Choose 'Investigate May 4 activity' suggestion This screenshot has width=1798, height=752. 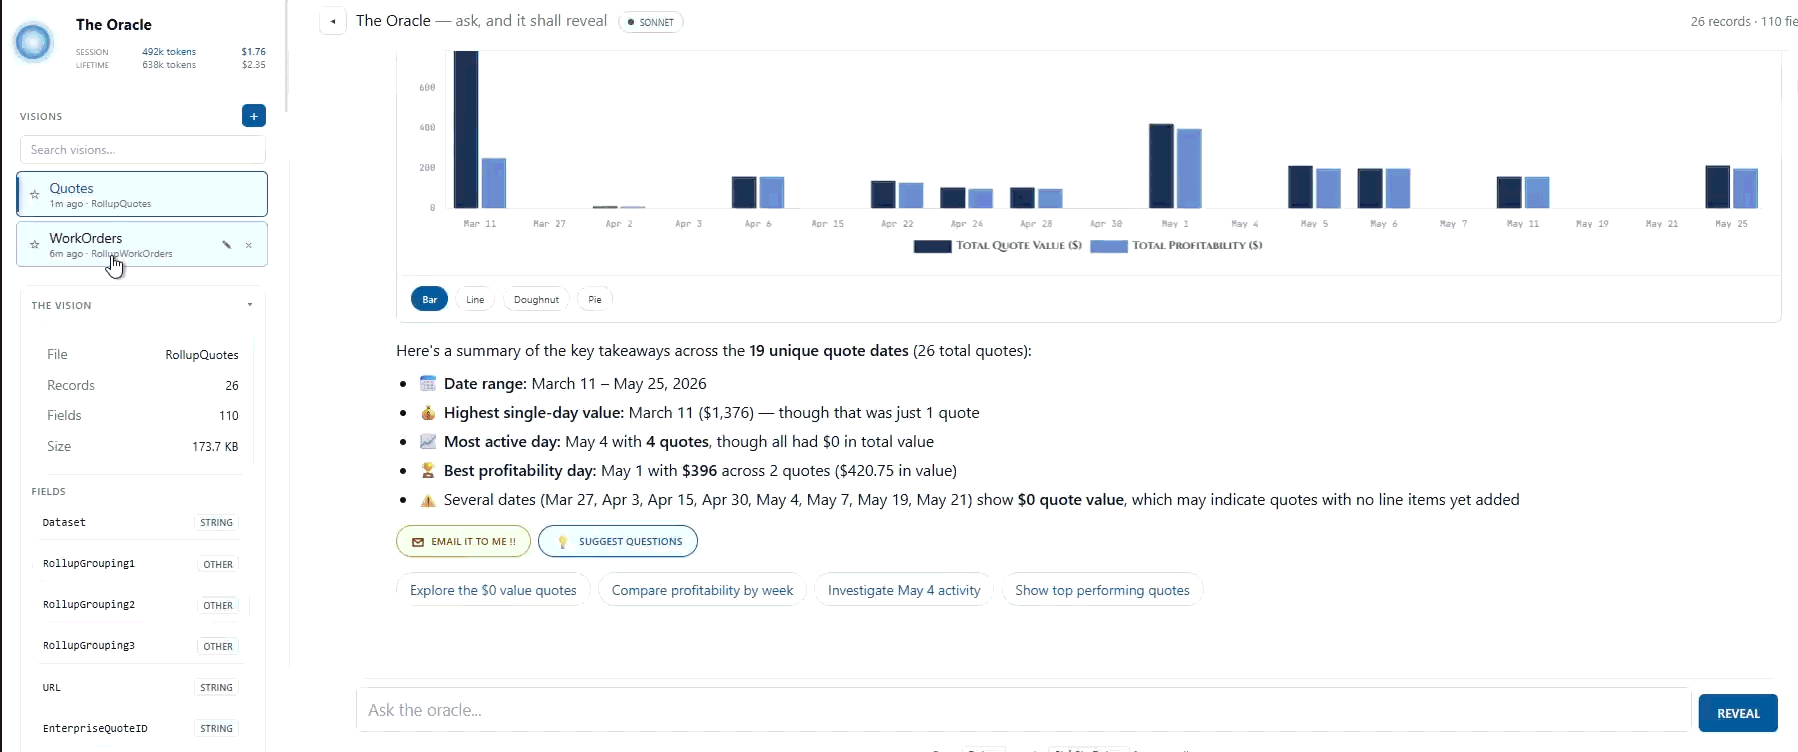point(904,590)
